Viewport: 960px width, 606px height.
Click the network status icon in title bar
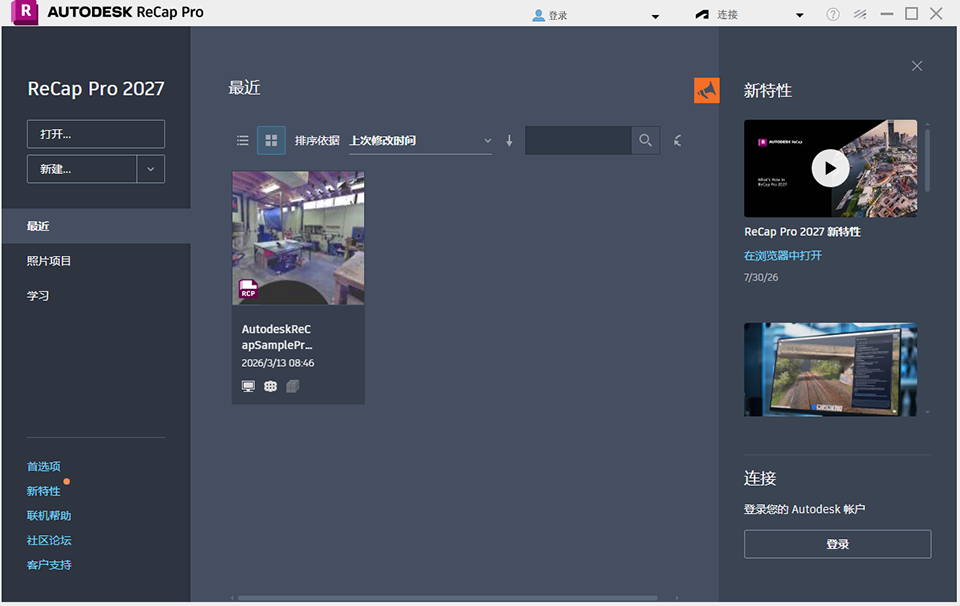tap(860, 14)
